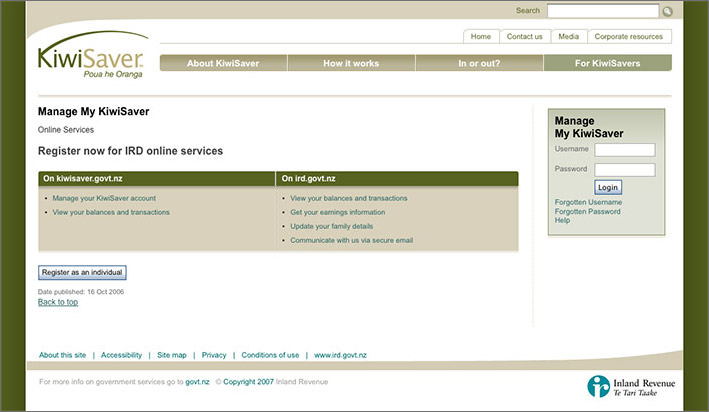Click kiwisaver.govt.nz View your balances and transactions

pos(111,212)
